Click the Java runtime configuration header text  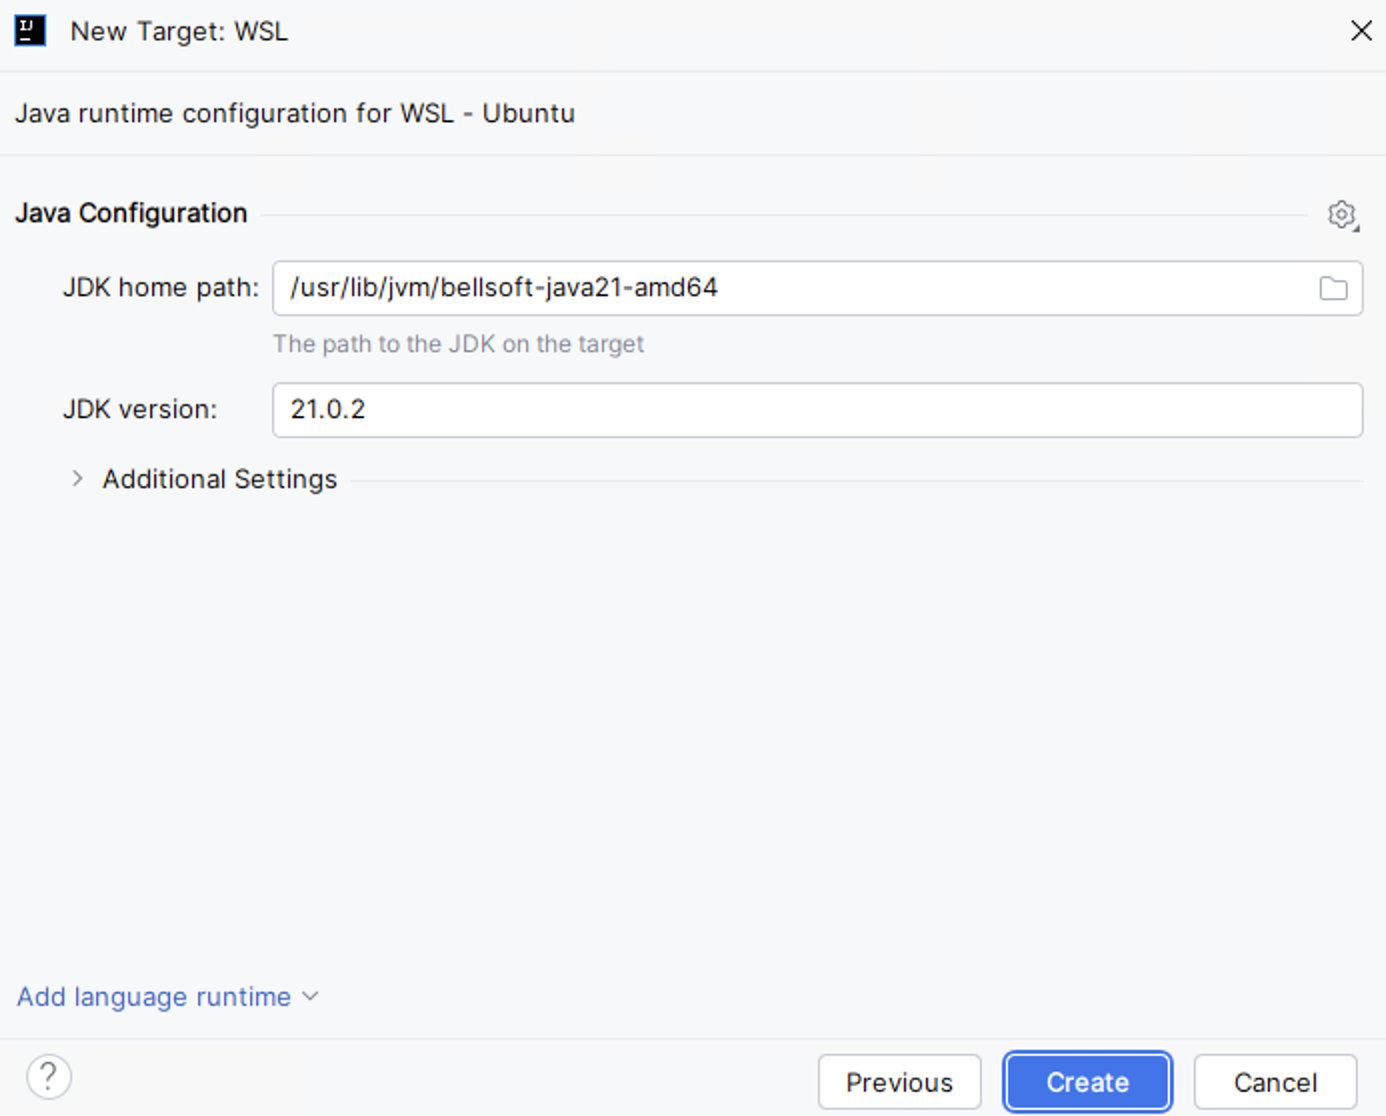[x=294, y=113]
